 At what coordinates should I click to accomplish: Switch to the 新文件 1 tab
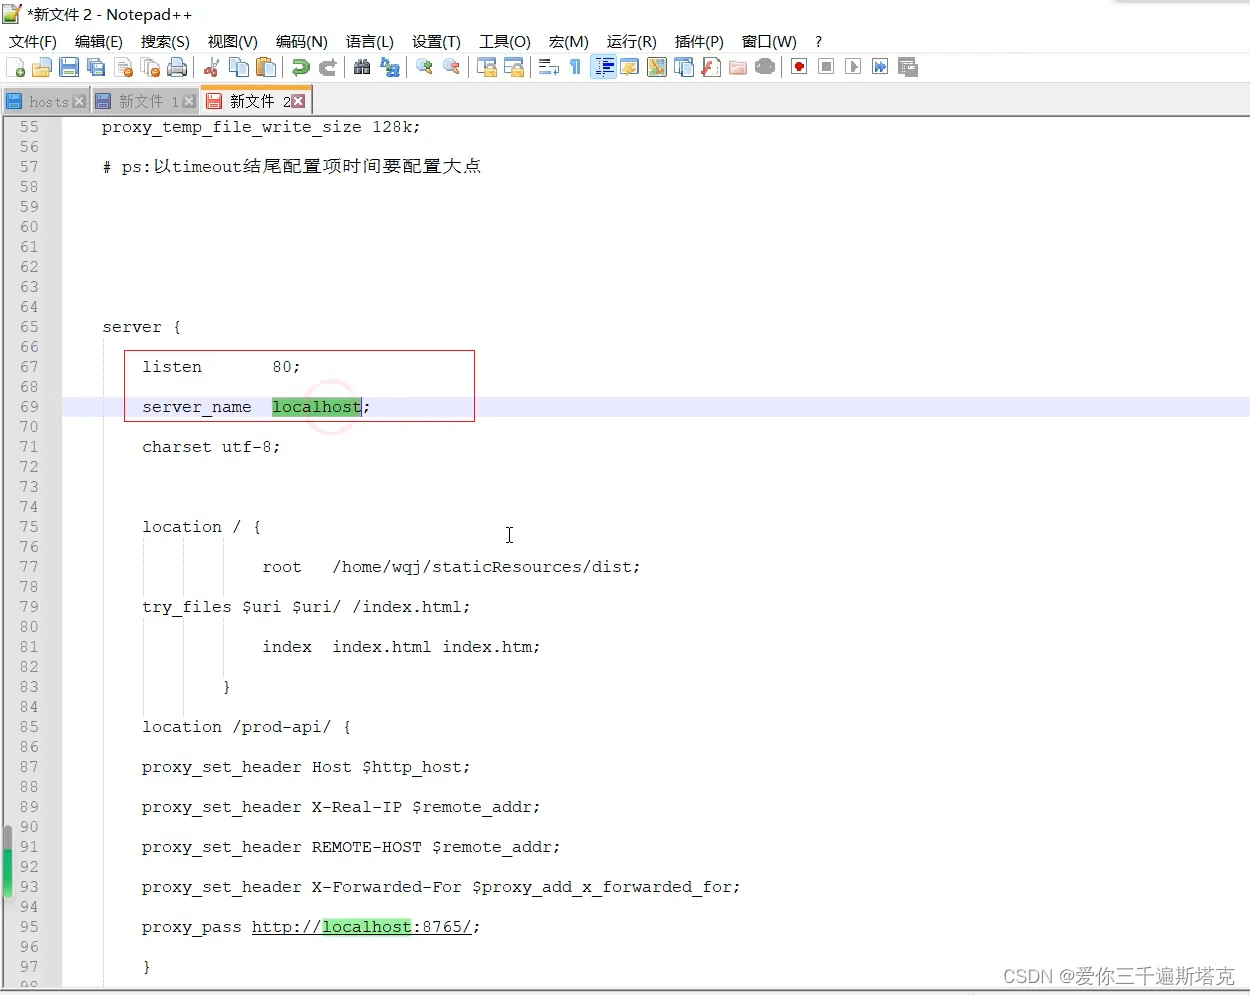(145, 101)
